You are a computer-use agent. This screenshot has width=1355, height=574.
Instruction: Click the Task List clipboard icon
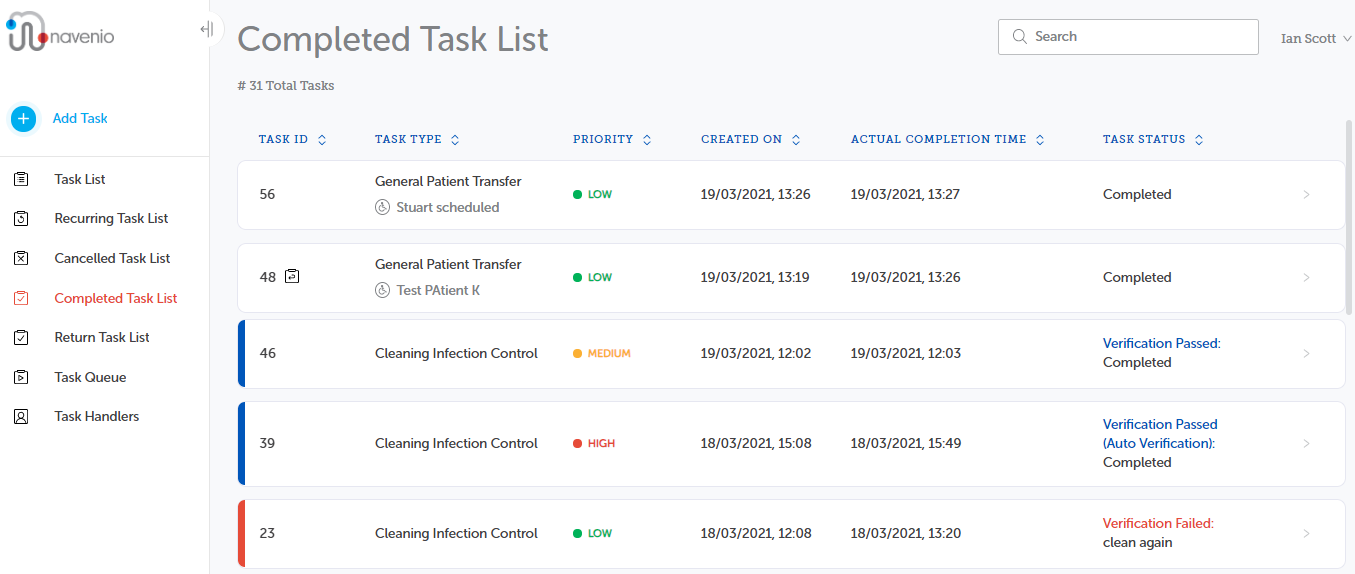click(21, 179)
